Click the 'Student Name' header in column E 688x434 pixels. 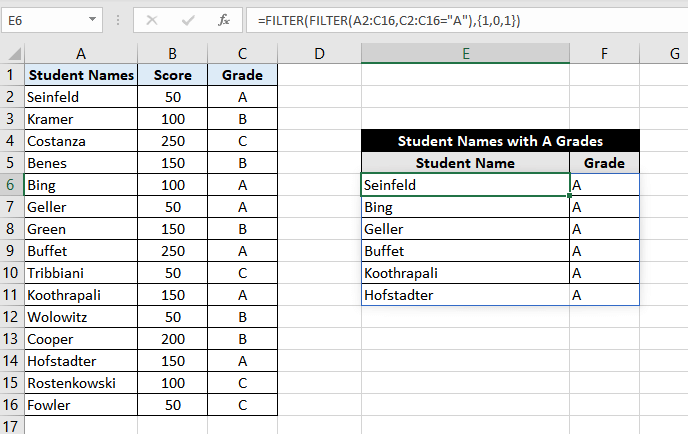coord(466,163)
